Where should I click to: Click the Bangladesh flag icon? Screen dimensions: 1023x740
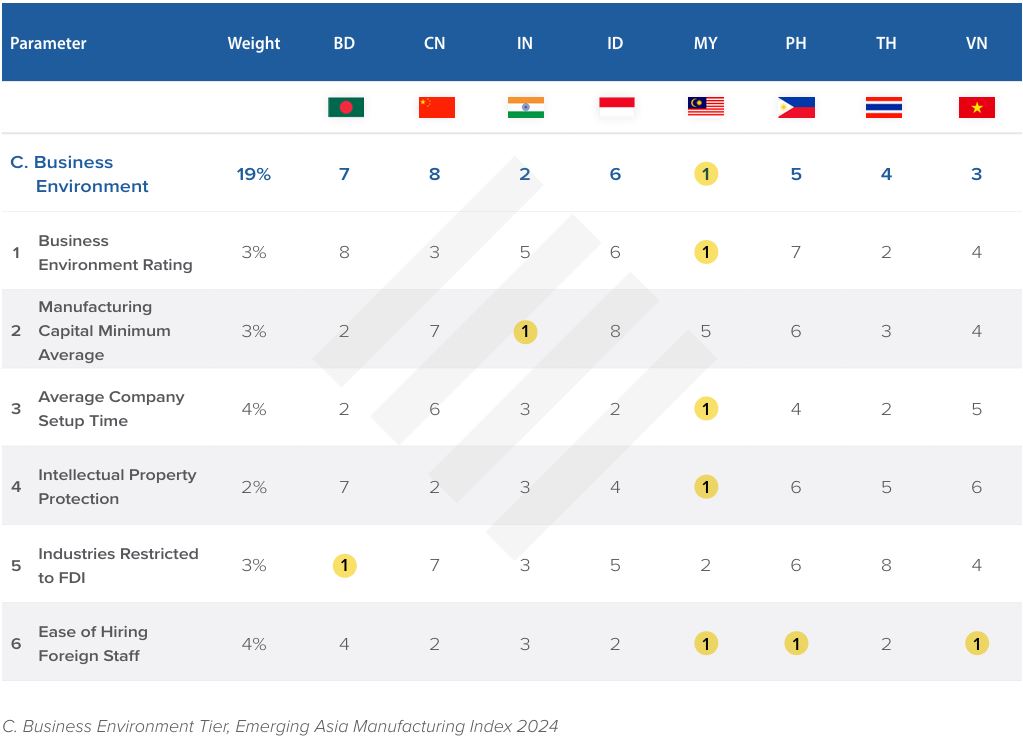tap(345, 107)
